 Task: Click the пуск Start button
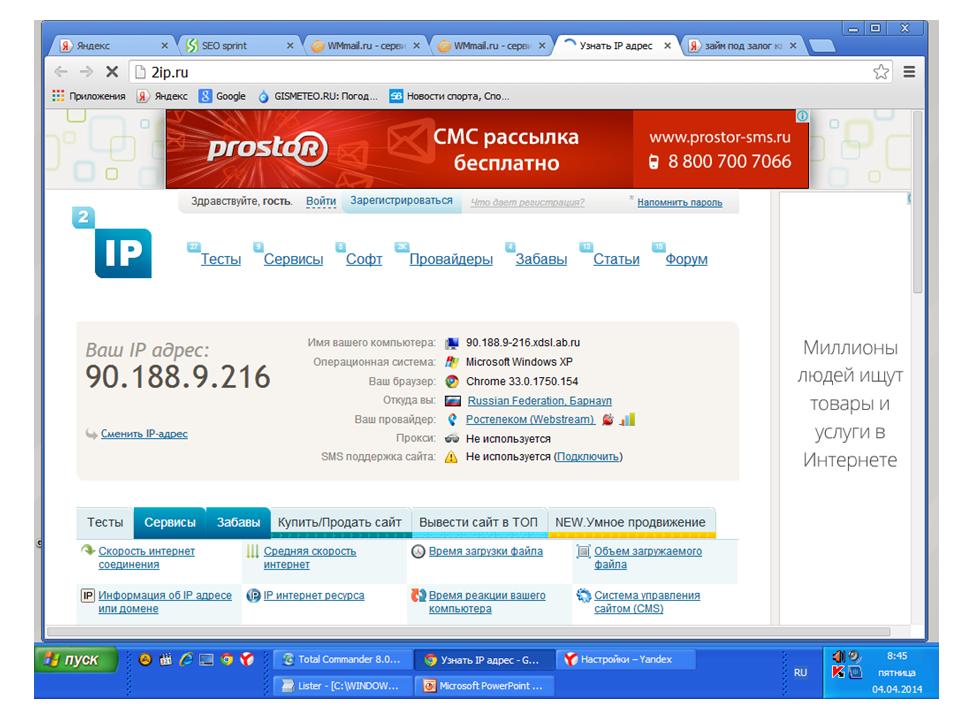pyautogui.click(x=76, y=659)
